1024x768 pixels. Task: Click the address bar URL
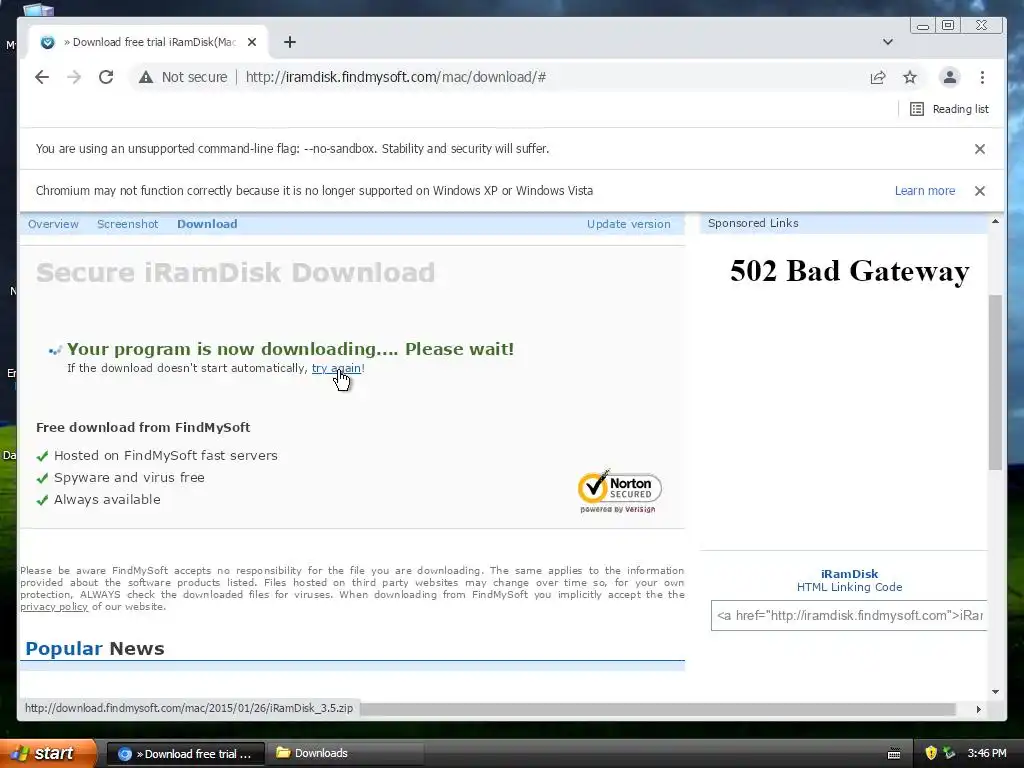pos(396,77)
